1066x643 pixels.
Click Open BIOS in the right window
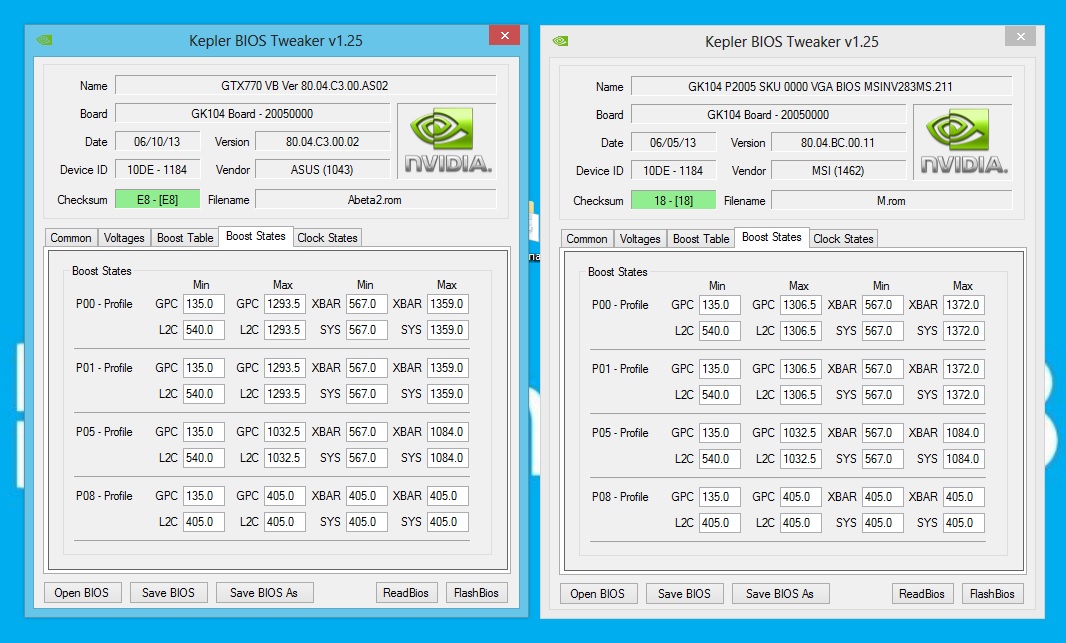pos(598,594)
